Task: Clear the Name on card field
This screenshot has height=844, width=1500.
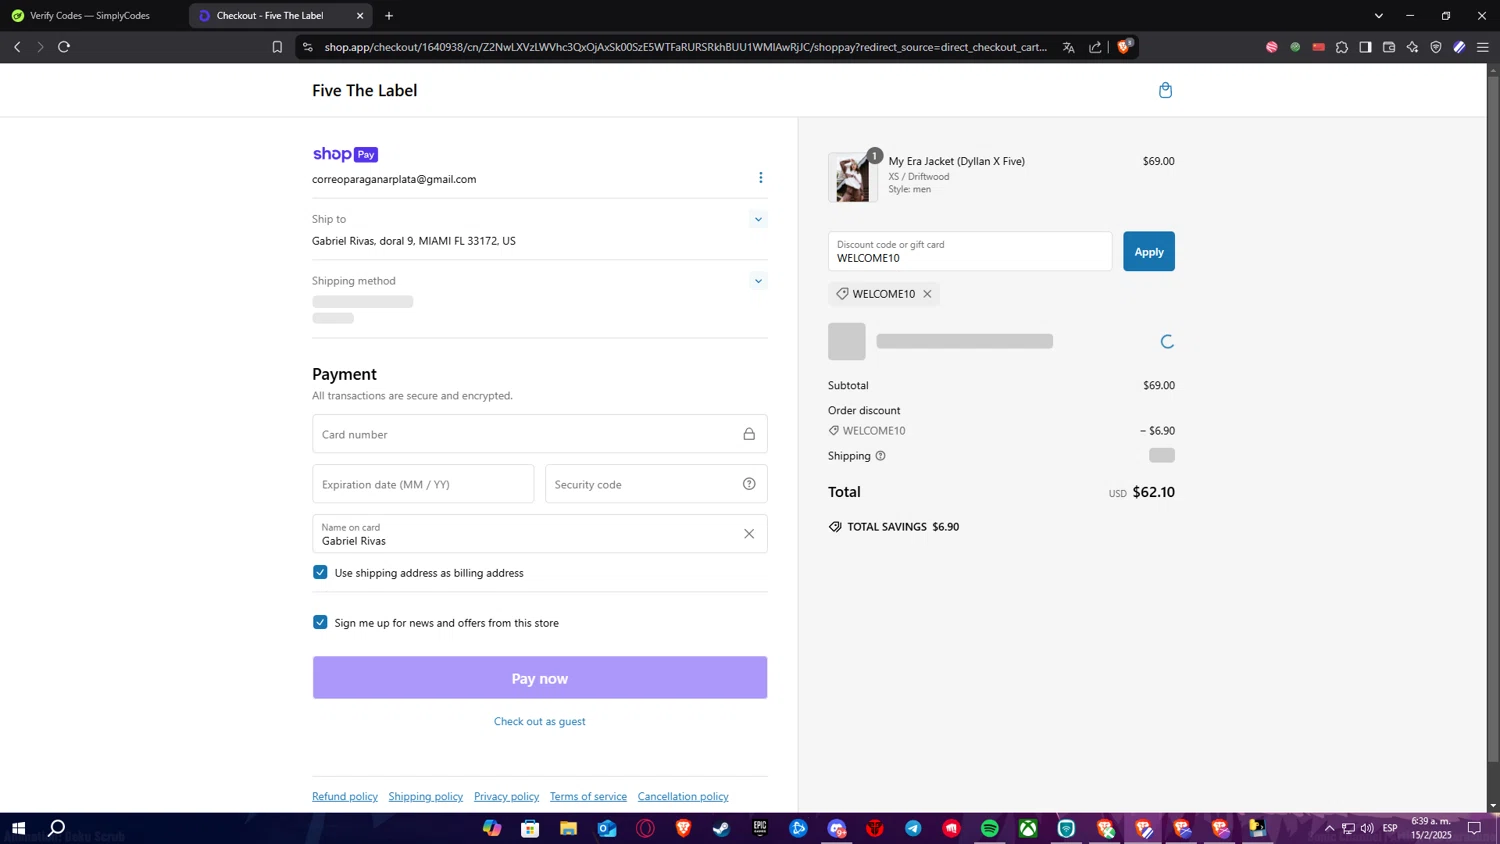Action: [x=749, y=534]
